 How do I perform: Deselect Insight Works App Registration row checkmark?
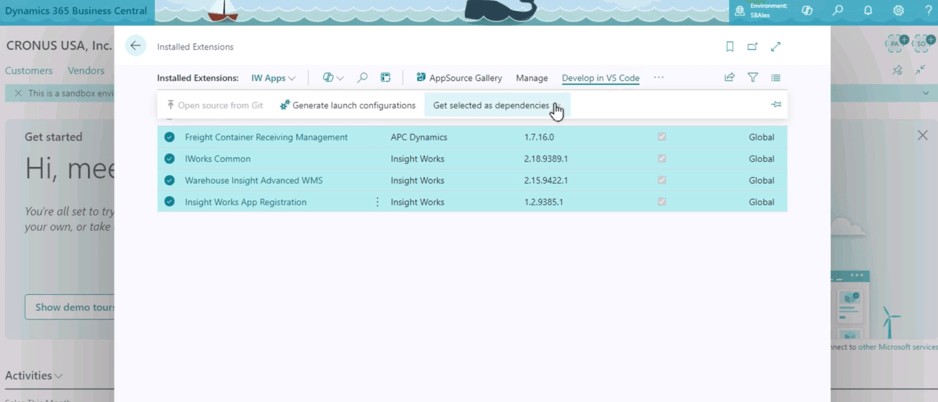click(169, 202)
